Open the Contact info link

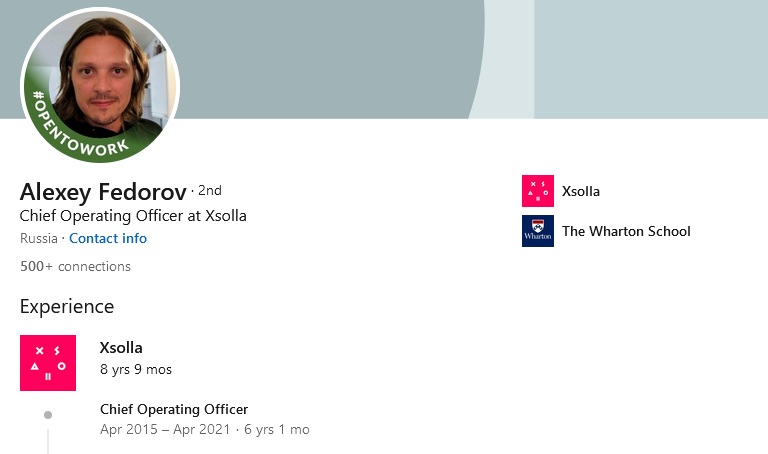(x=107, y=238)
